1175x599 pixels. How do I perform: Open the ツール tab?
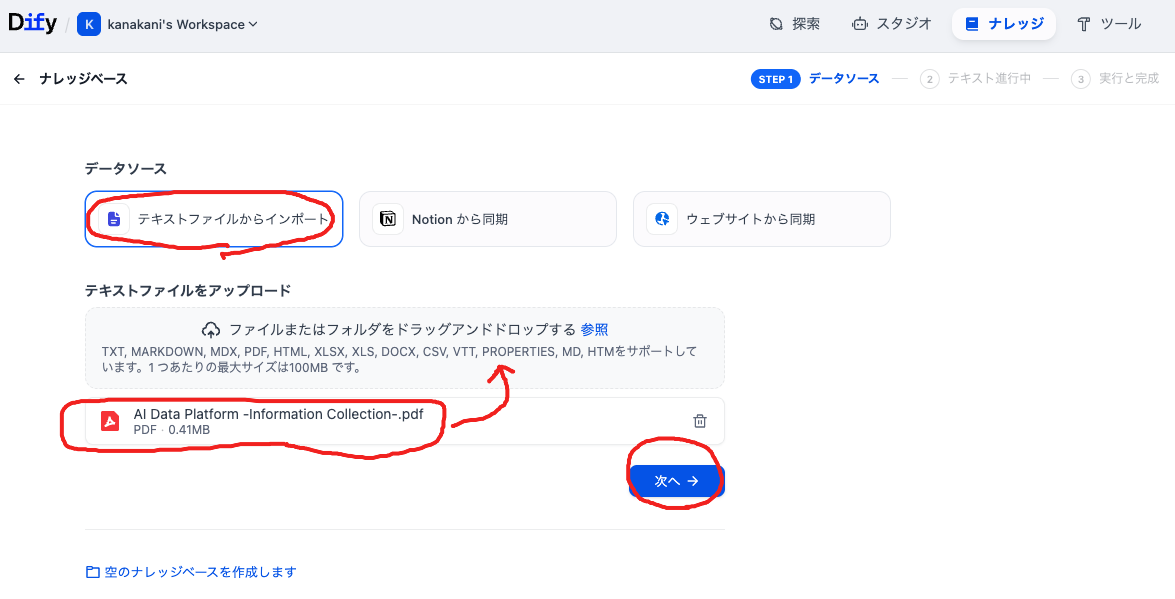[1109, 24]
